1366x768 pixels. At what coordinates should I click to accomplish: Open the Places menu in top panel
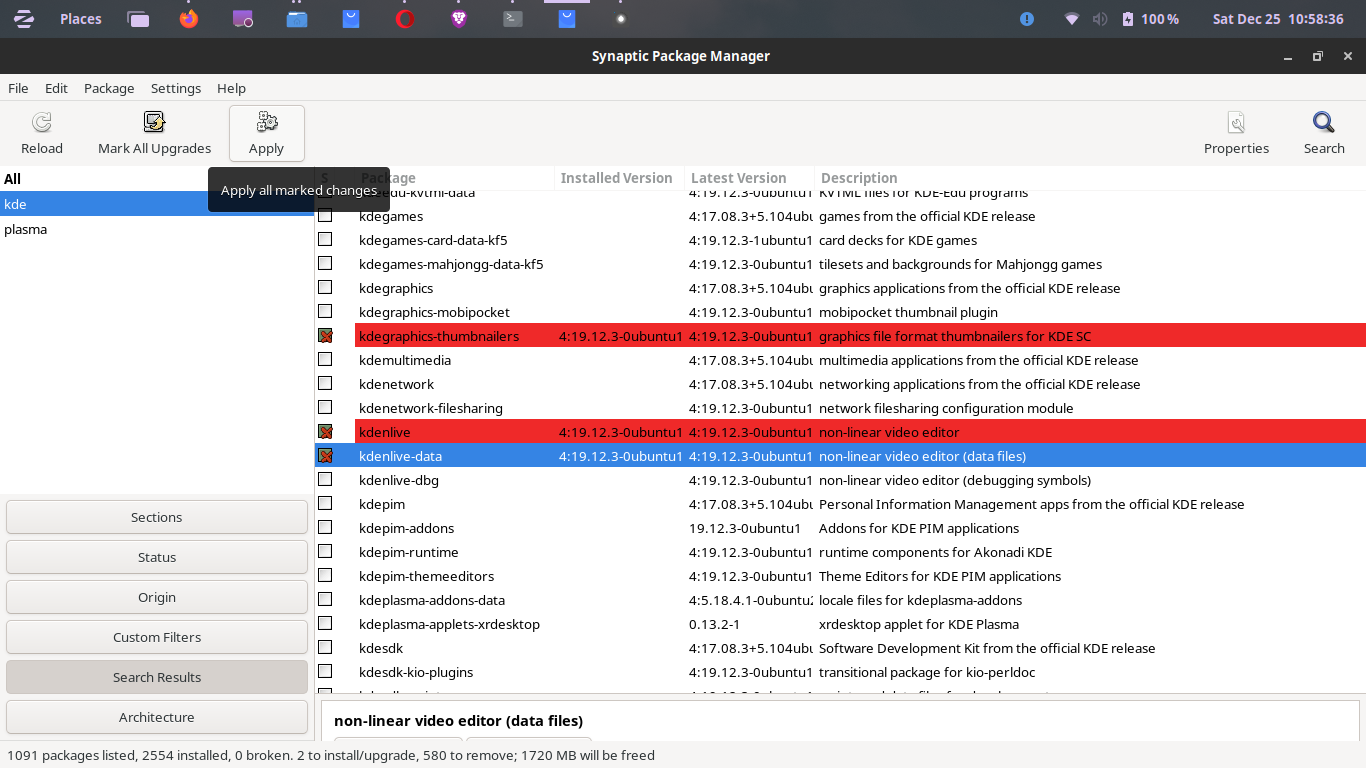click(80, 19)
